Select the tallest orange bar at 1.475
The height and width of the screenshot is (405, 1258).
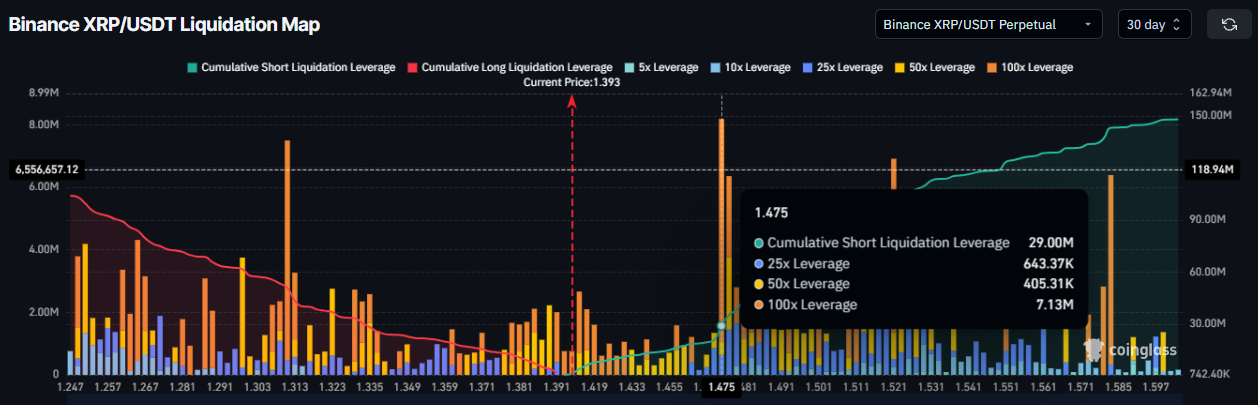(x=720, y=220)
